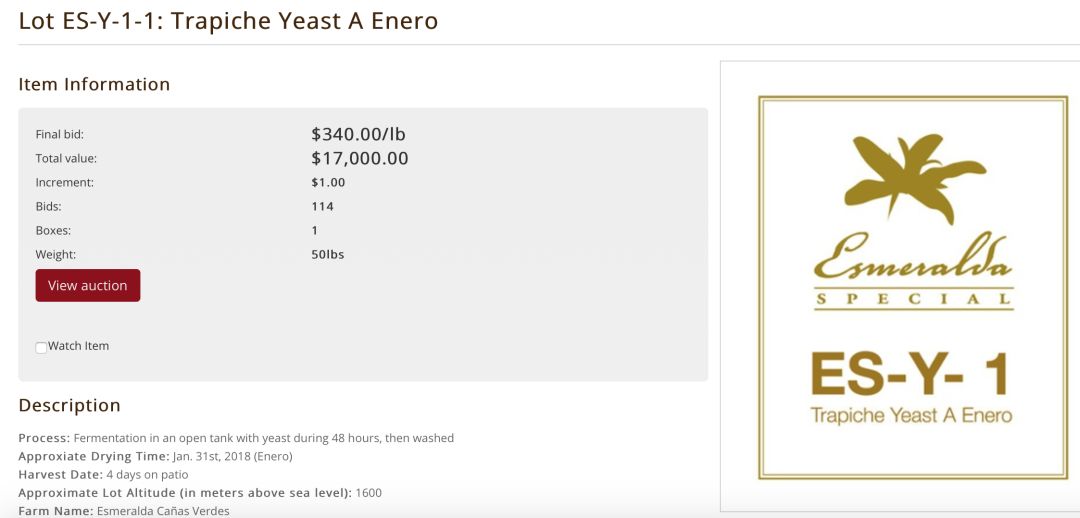The height and width of the screenshot is (518, 1080).
Task: Click the 114 bids count
Action: pos(322,206)
